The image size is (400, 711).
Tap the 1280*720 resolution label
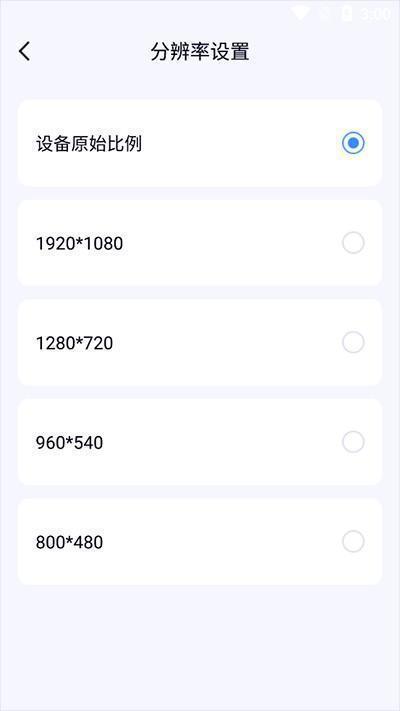coord(74,343)
